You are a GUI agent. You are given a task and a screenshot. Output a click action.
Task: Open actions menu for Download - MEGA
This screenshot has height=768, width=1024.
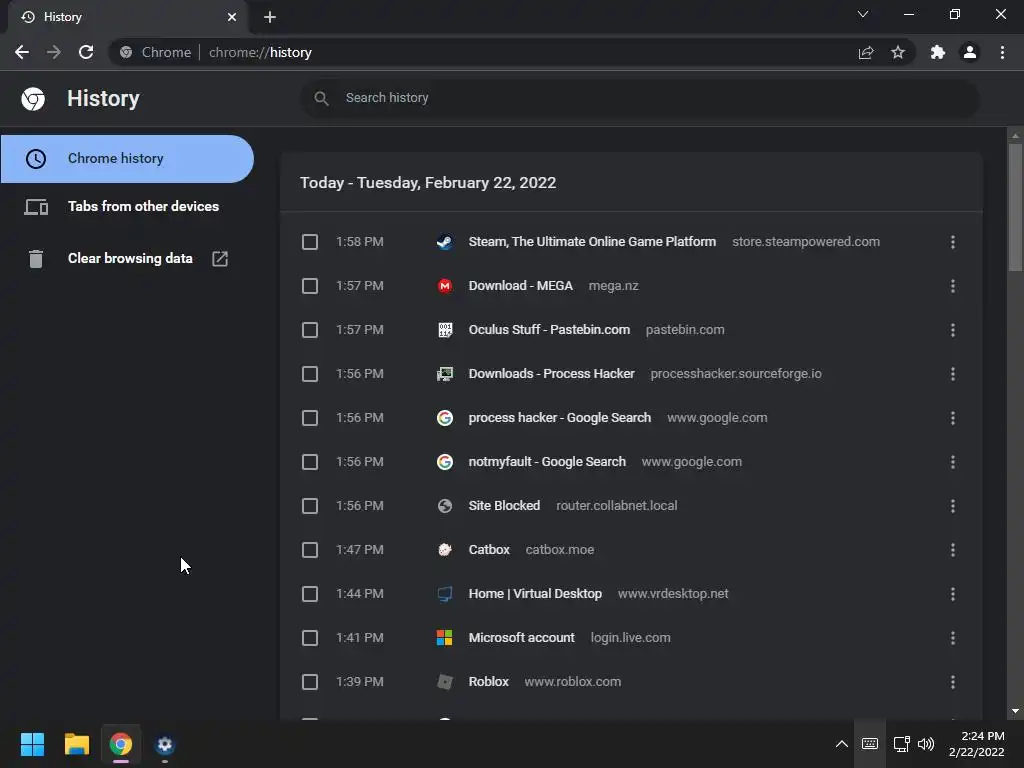click(953, 286)
